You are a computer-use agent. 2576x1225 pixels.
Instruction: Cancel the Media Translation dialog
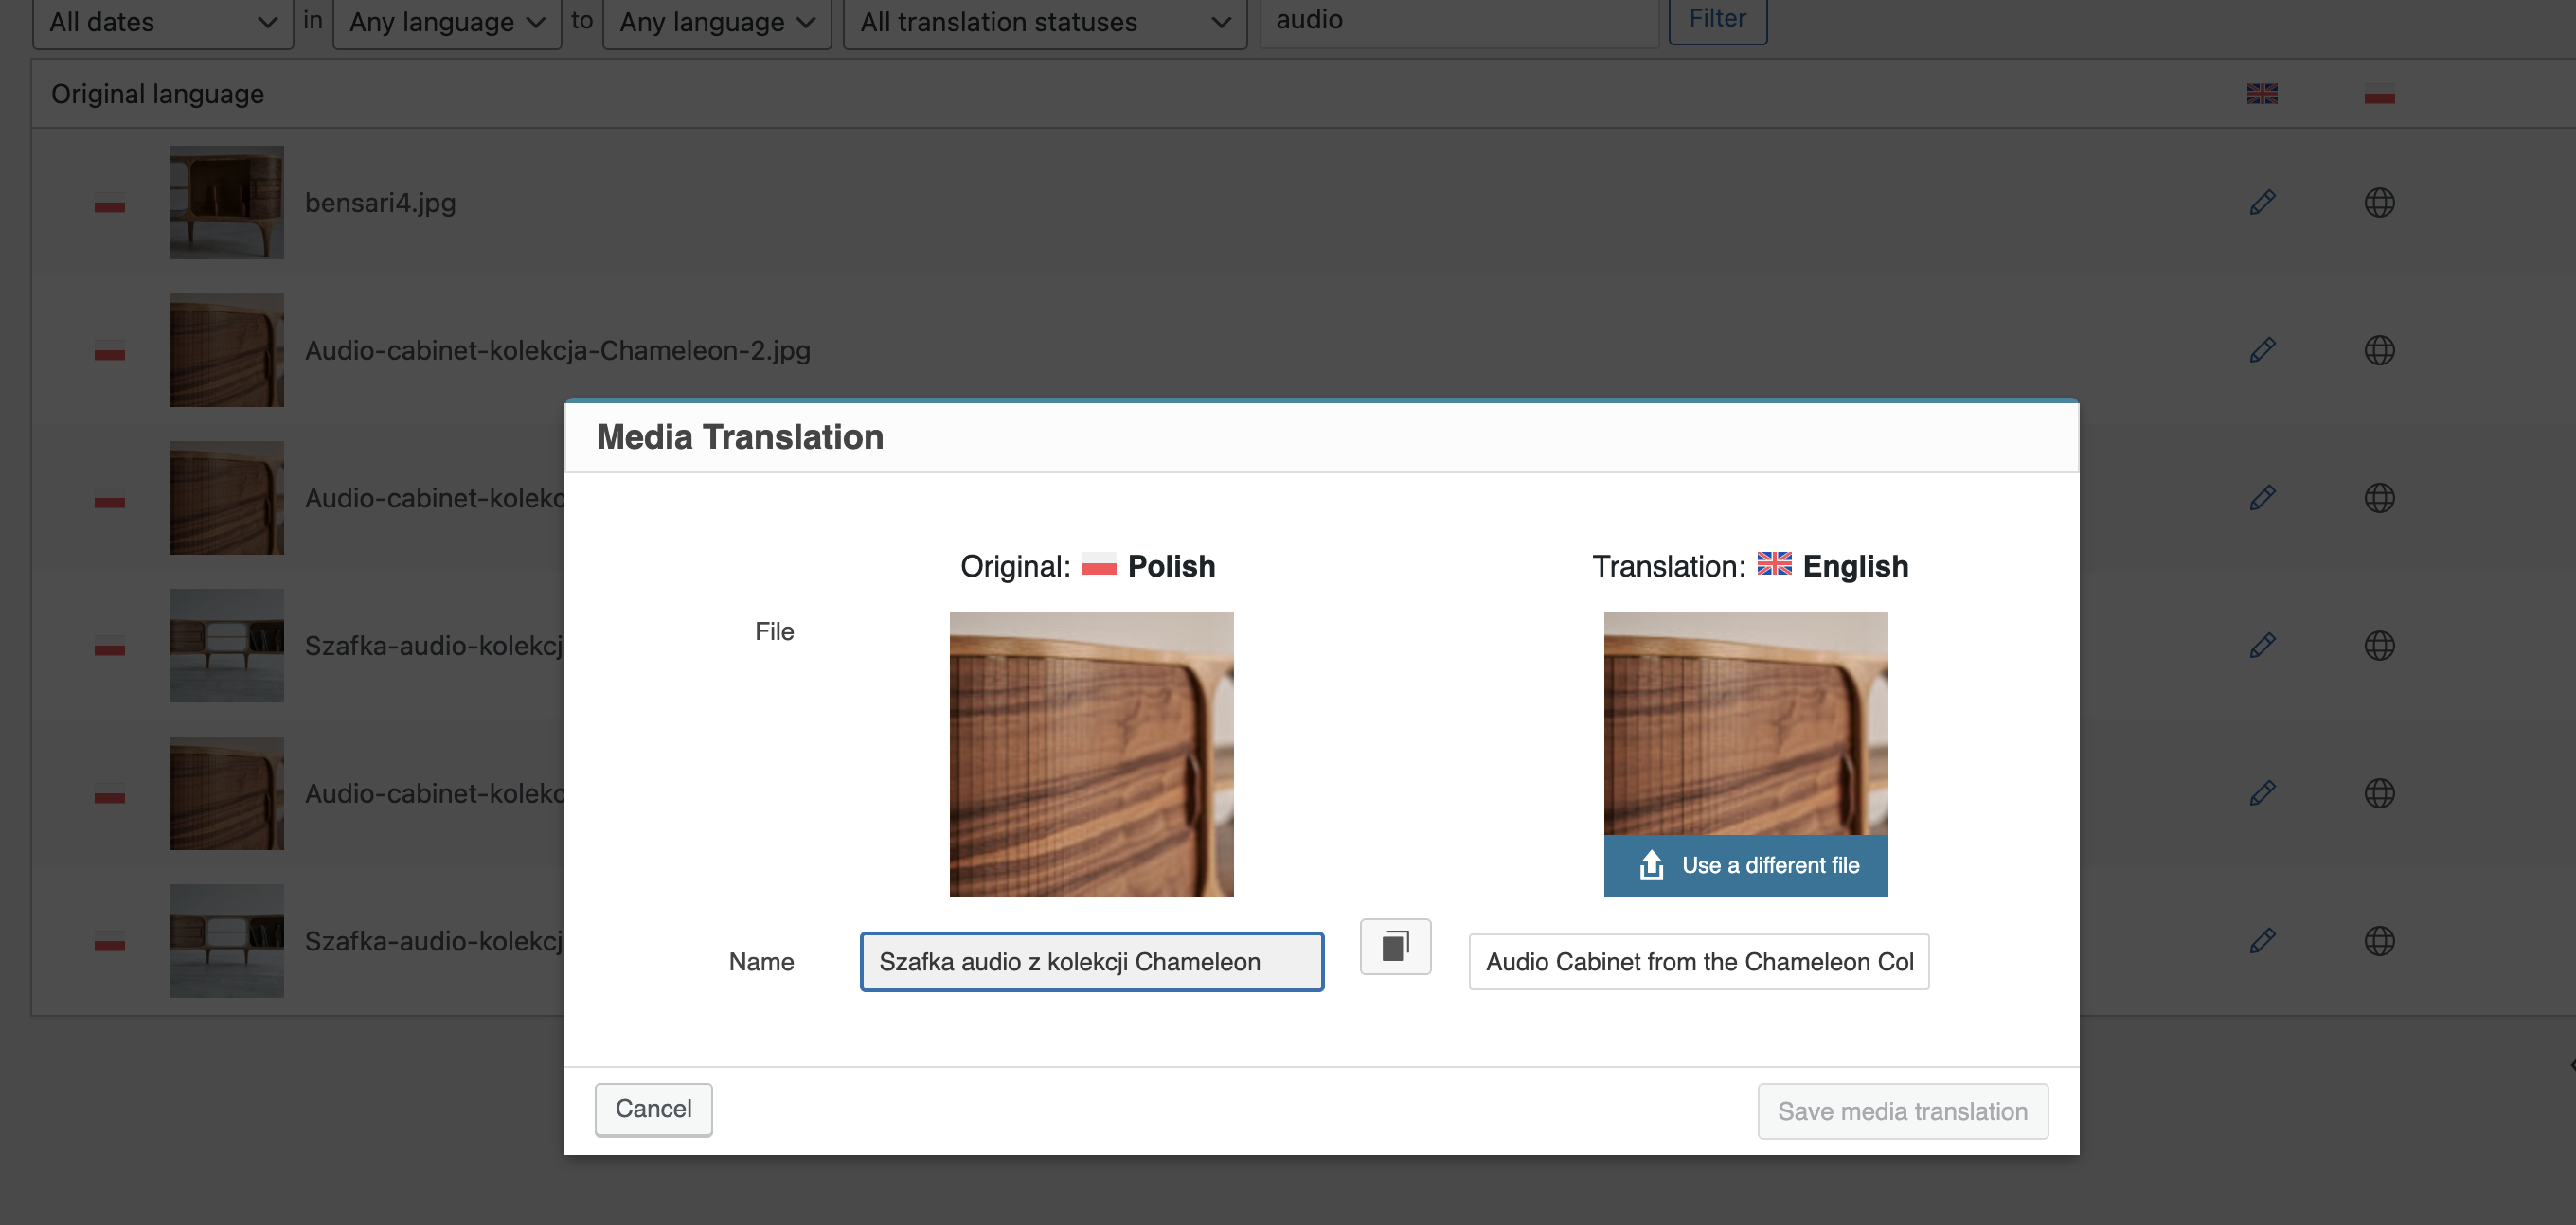tap(653, 1109)
